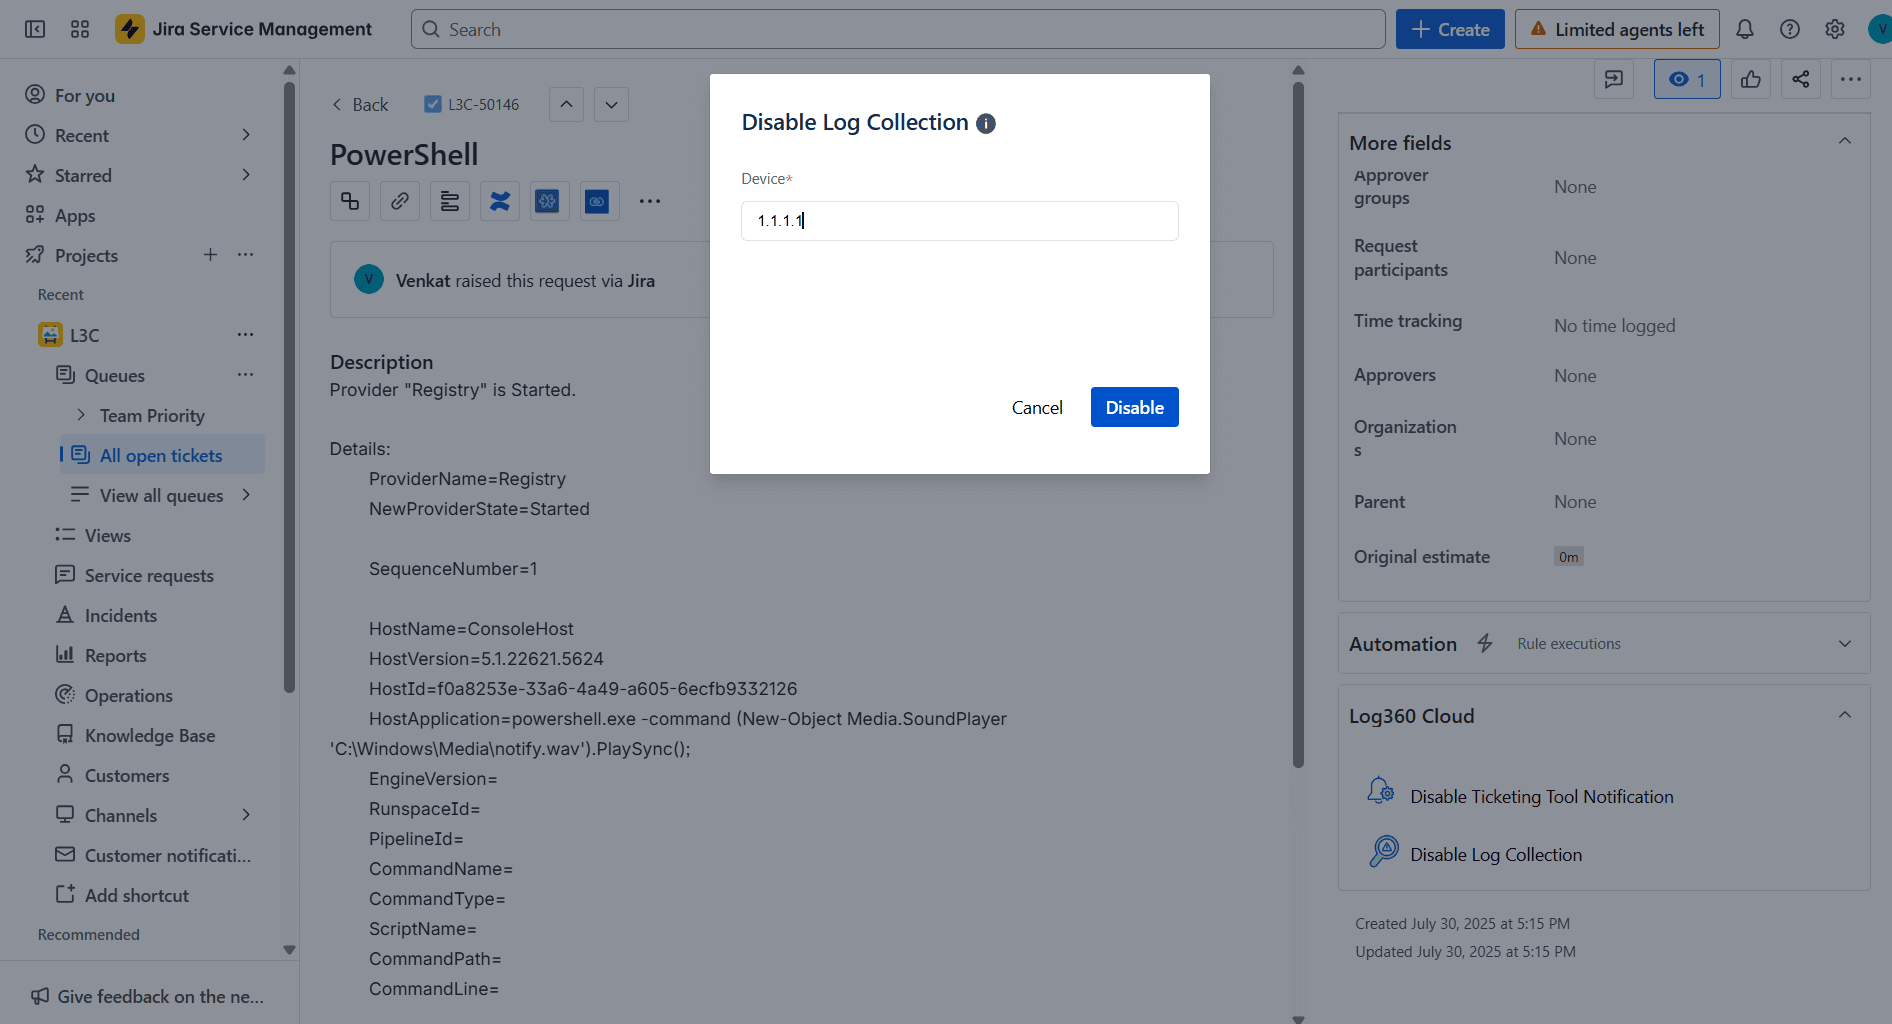Open the notifications bell
The height and width of the screenshot is (1024, 1892).
pos(1745,29)
